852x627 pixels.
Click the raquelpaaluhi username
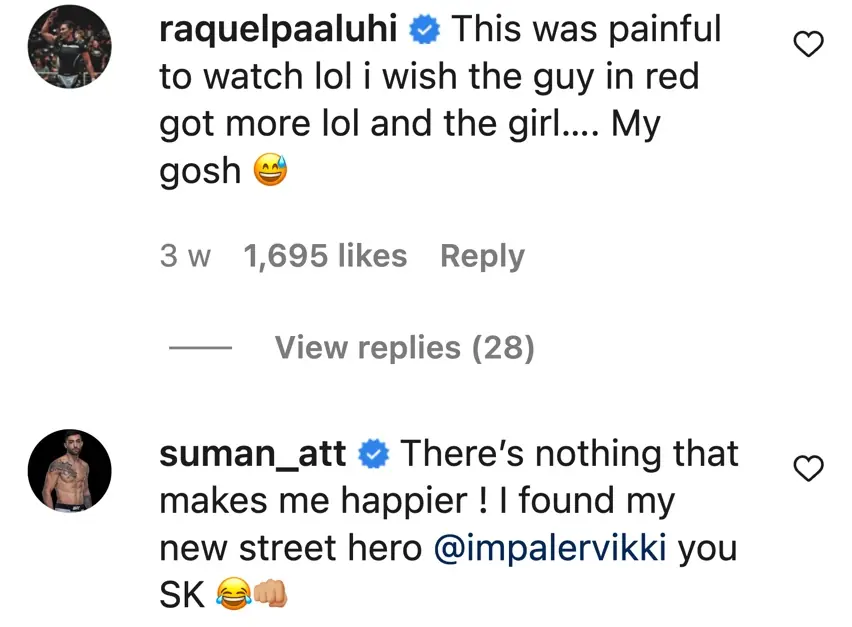pyautogui.click(x=279, y=31)
